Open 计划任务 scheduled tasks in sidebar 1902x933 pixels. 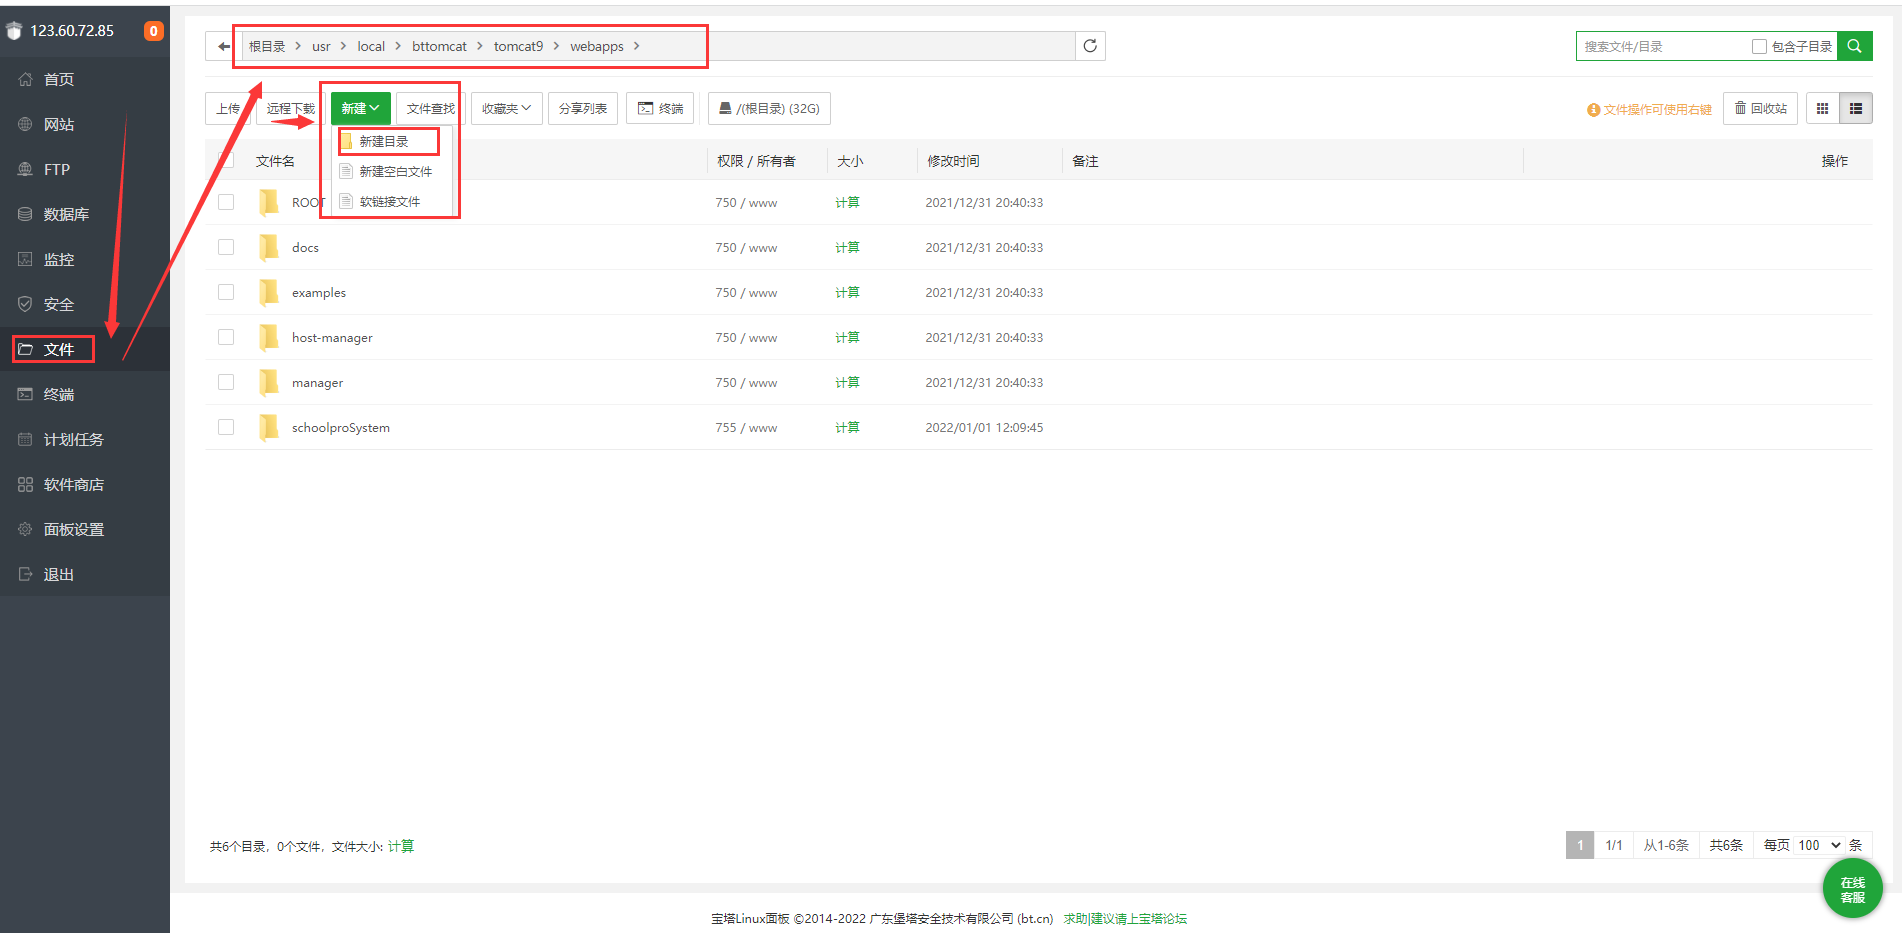(85, 439)
